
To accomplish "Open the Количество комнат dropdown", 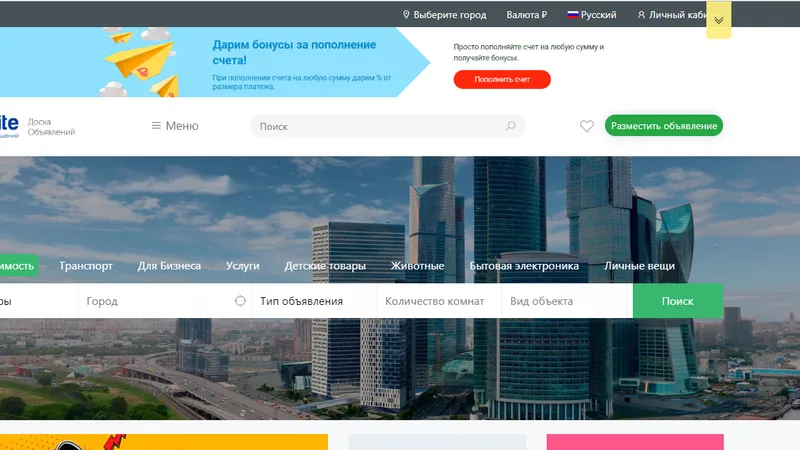I will coord(439,301).
